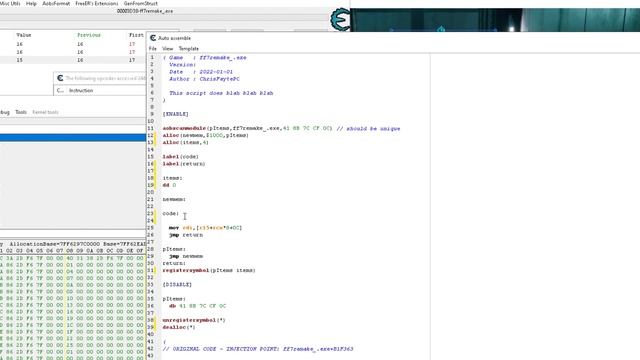Click the label(return) line
640x360 pixels.
[x=184, y=164]
